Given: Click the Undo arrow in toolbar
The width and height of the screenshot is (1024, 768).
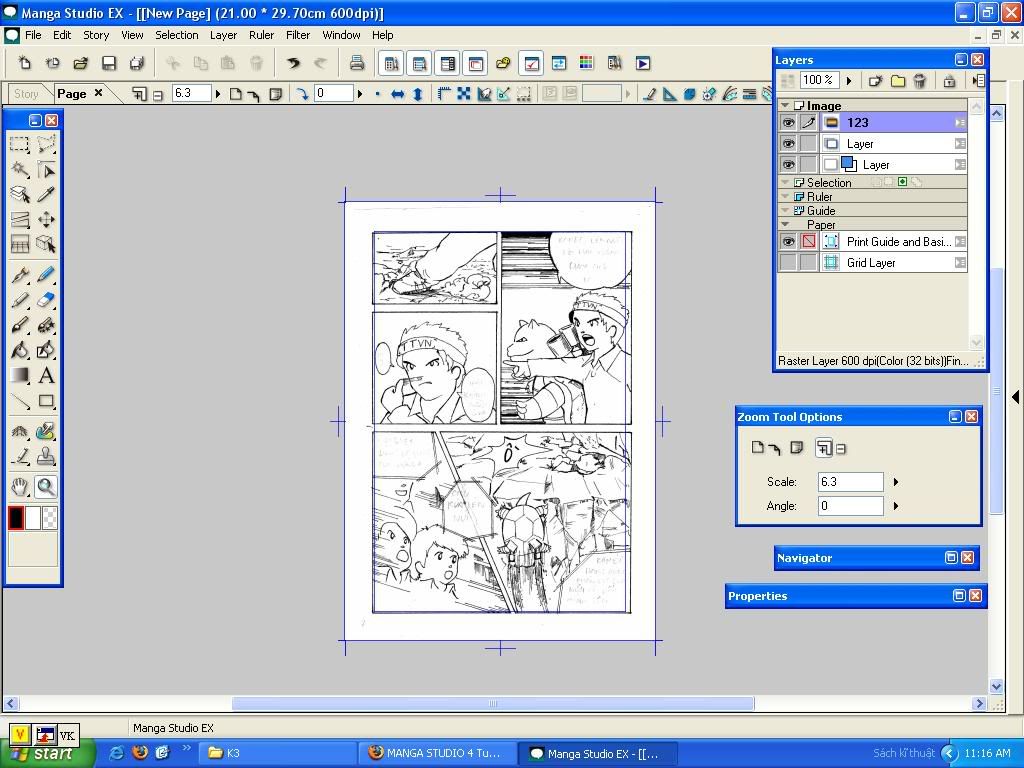Looking at the screenshot, I should 293,63.
